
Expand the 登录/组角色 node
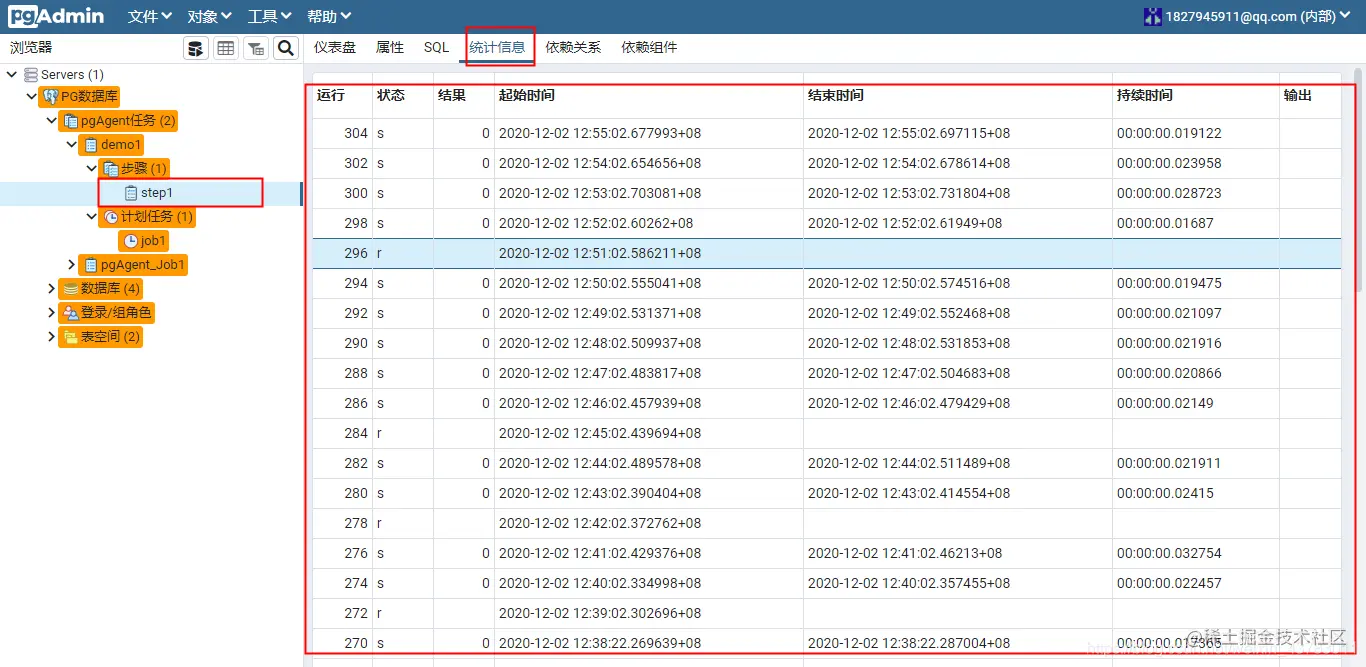[x=51, y=313]
